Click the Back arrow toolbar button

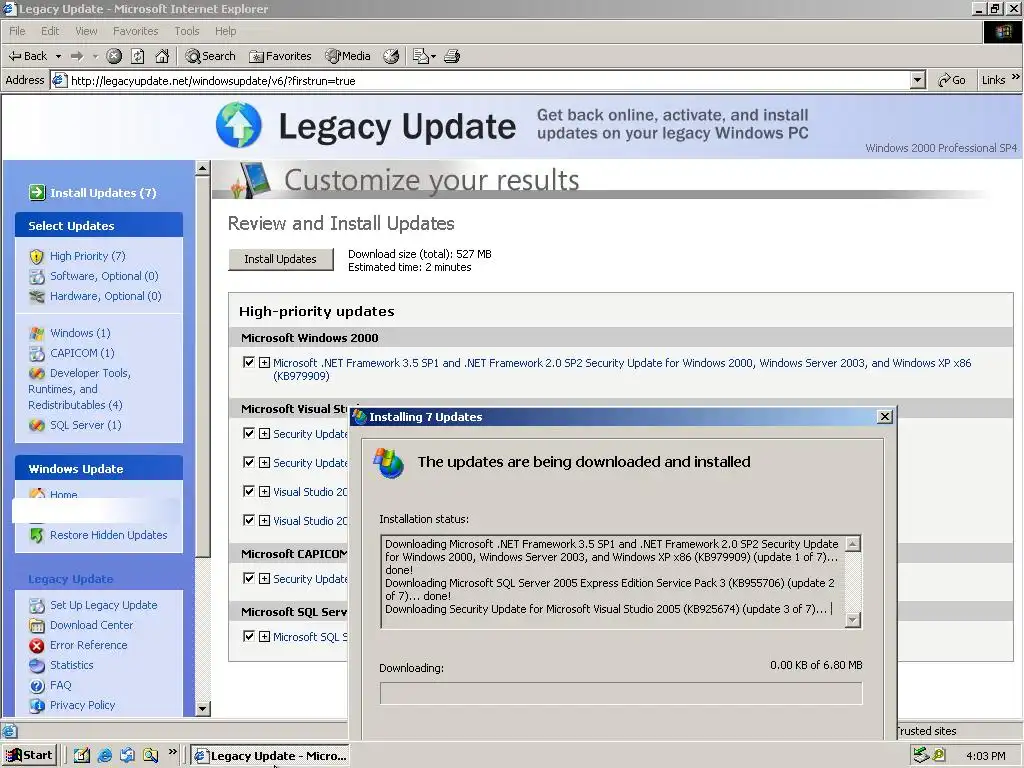(x=27, y=56)
